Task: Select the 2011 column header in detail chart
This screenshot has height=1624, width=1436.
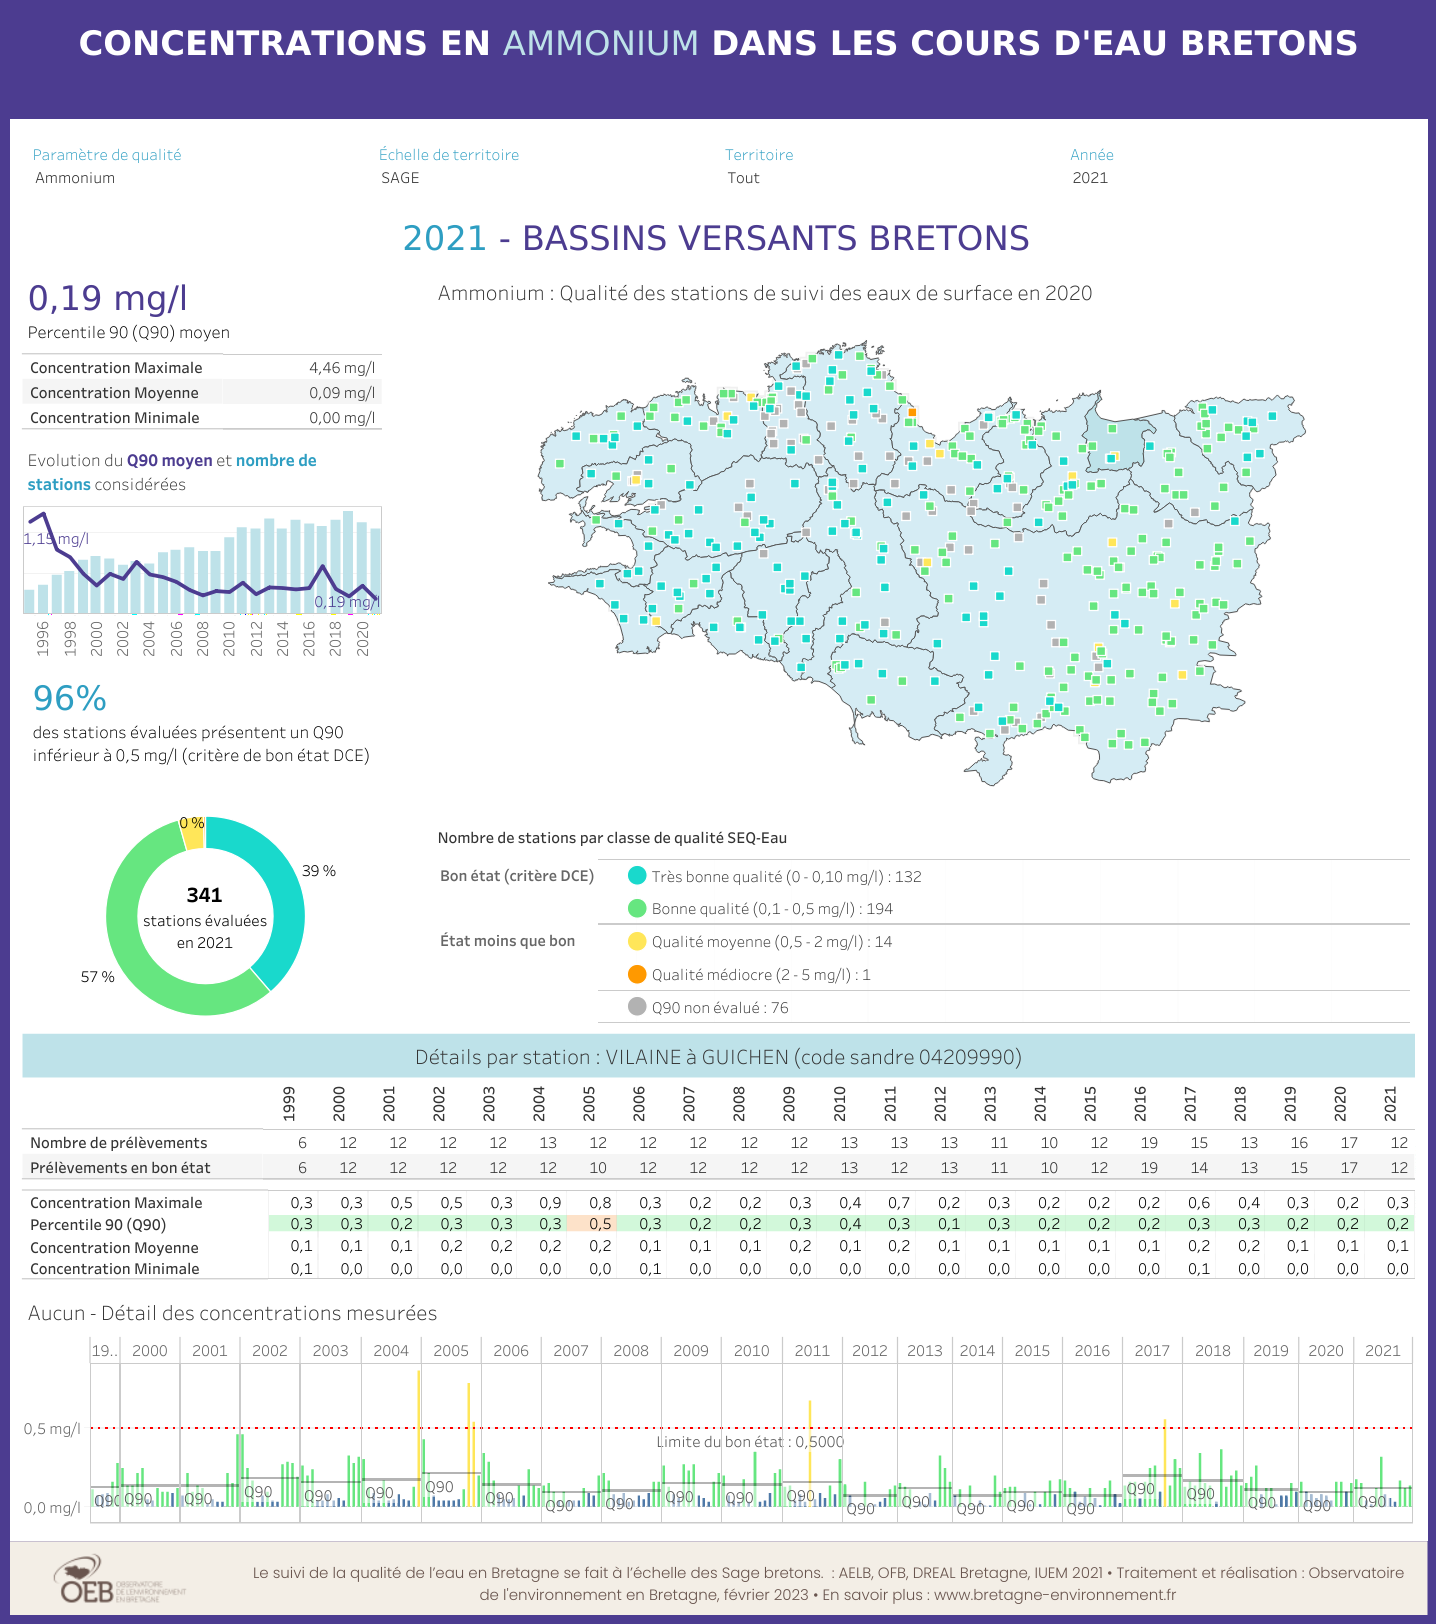Action: (x=812, y=1351)
